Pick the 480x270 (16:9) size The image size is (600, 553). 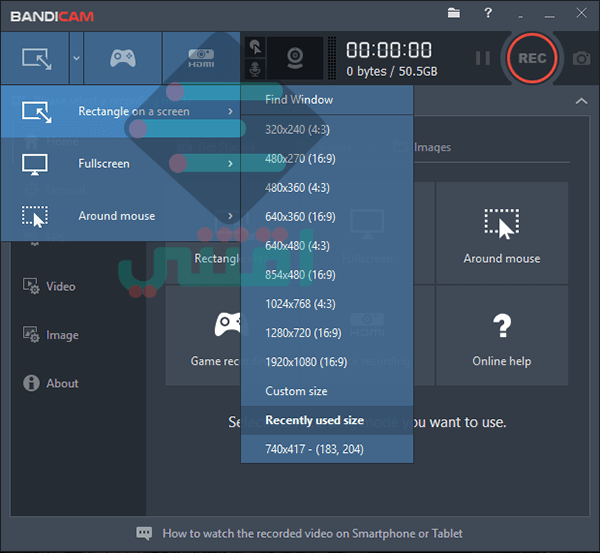point(327,159)
